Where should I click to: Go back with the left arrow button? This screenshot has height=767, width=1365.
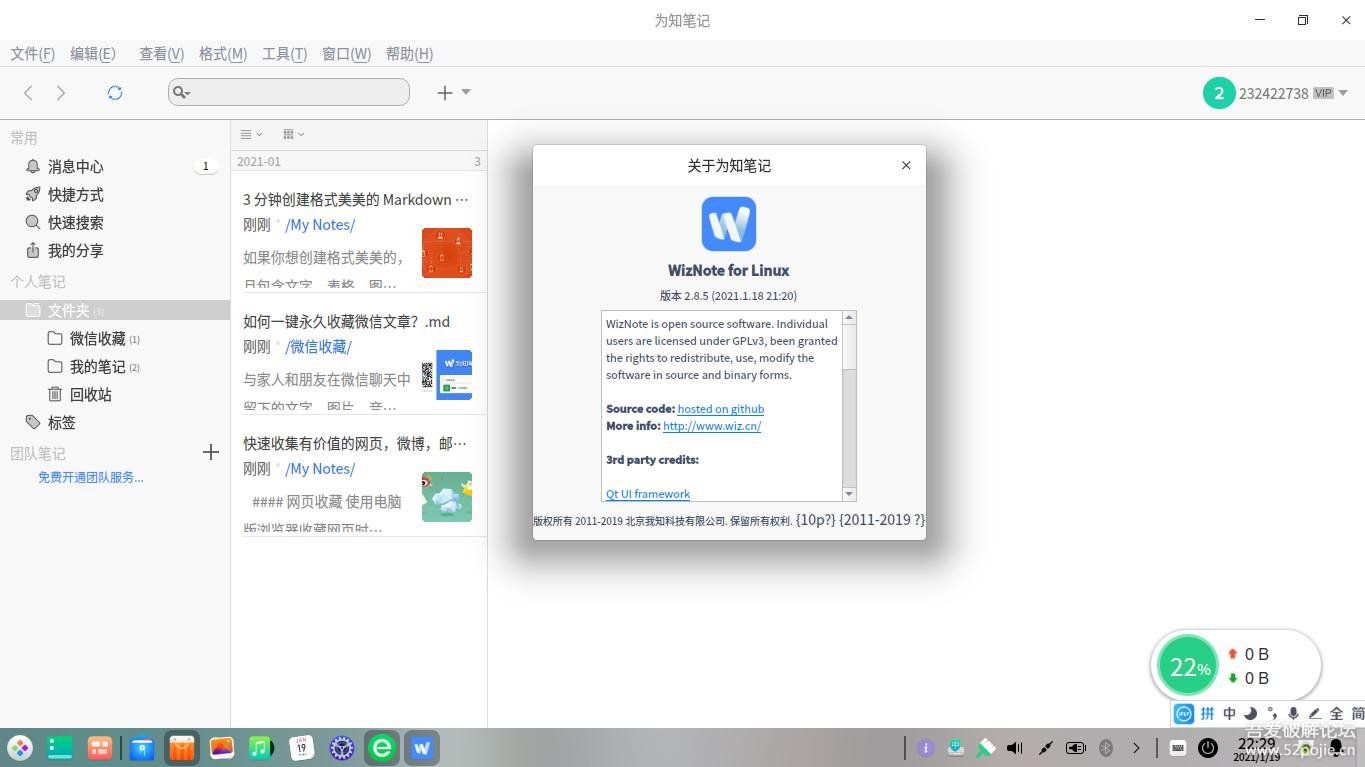28,92
